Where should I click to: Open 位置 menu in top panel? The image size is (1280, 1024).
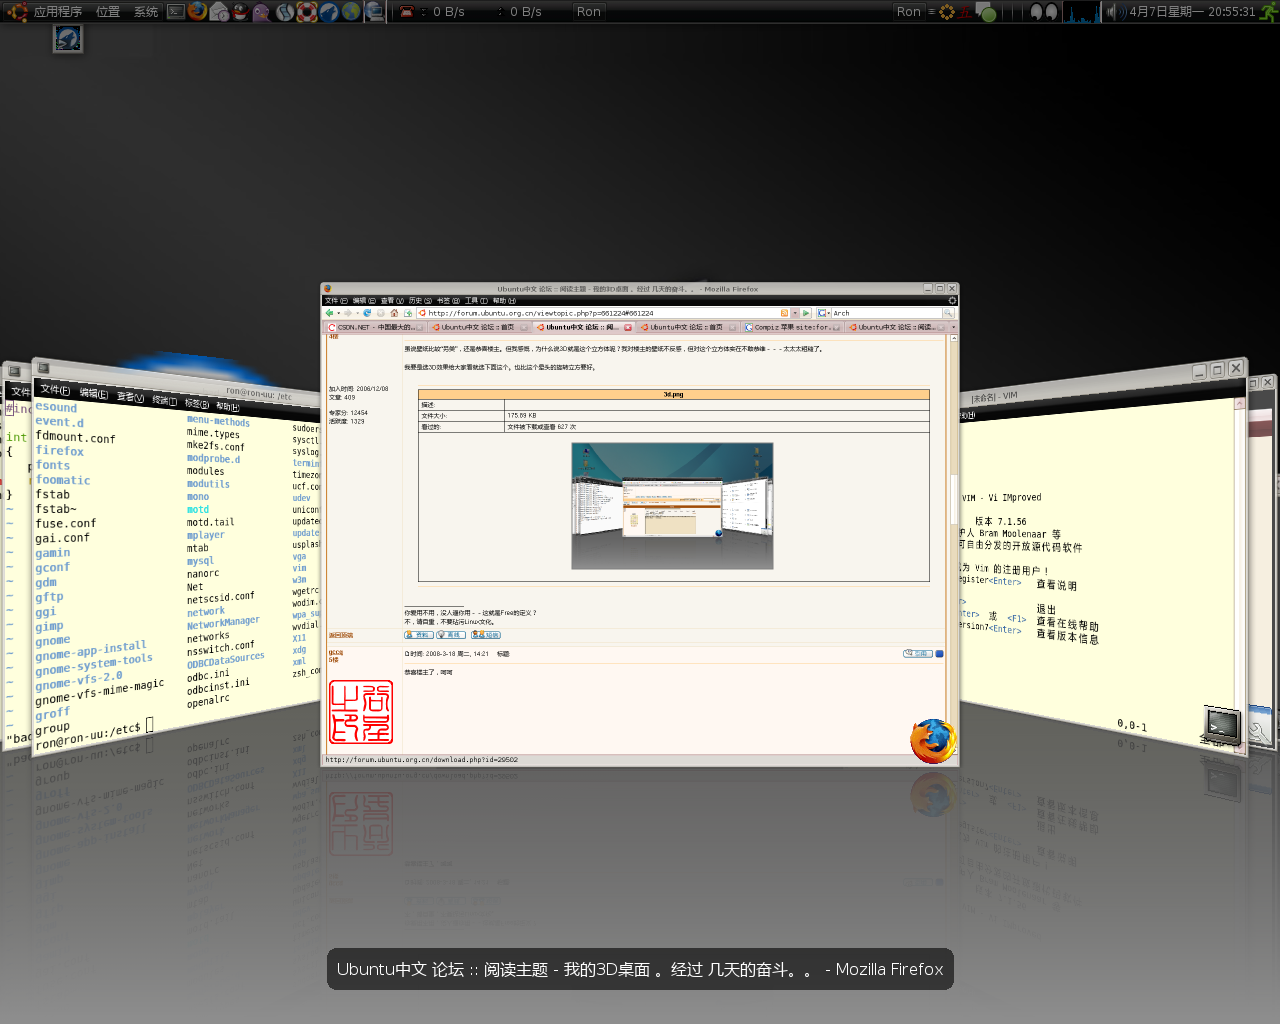point(108,12)
